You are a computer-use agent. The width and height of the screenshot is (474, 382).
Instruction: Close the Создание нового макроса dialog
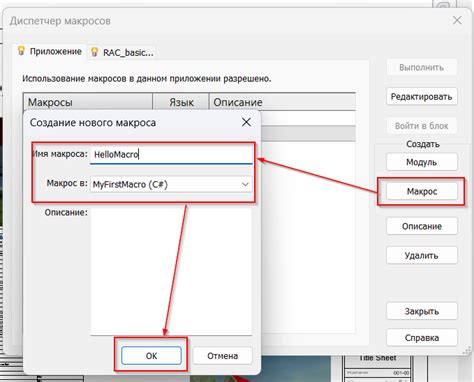[246, 122]
